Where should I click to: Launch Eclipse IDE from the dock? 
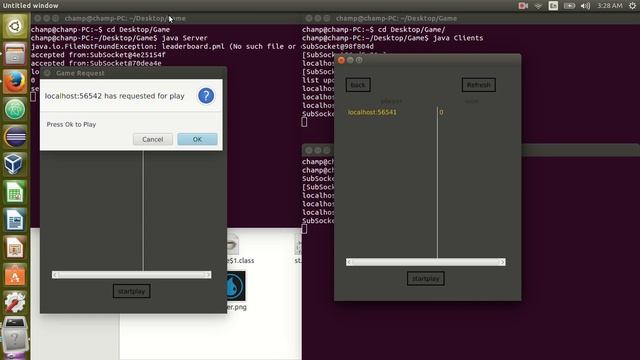[x=15, y=137]
